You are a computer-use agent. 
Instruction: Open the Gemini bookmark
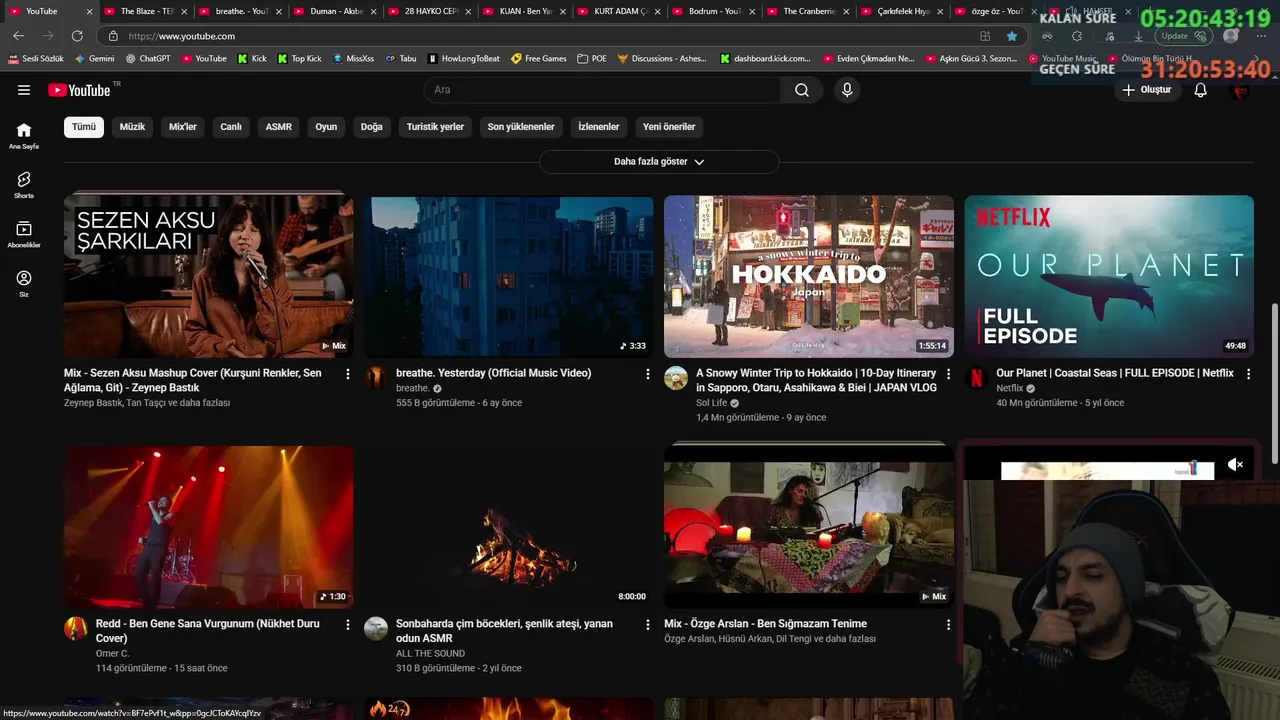(x=94, y=59)
